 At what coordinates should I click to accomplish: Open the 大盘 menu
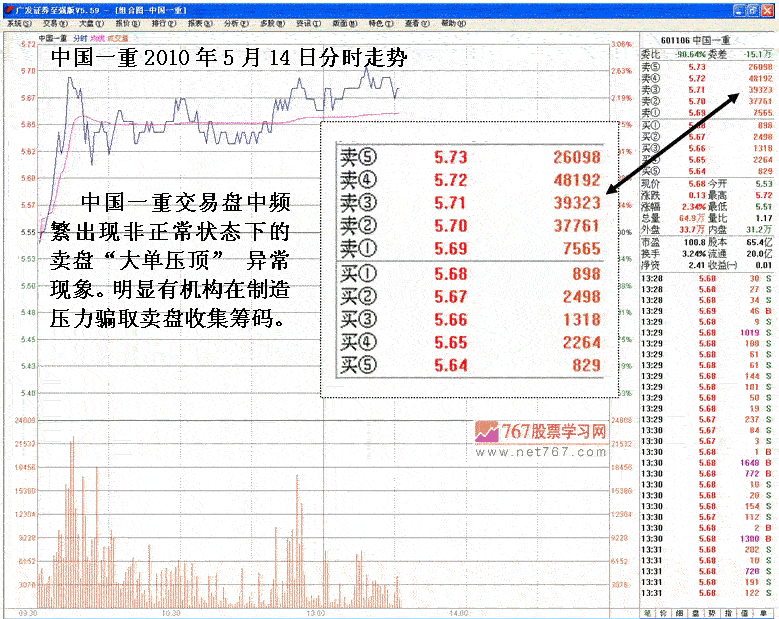(x=91, y=23)
